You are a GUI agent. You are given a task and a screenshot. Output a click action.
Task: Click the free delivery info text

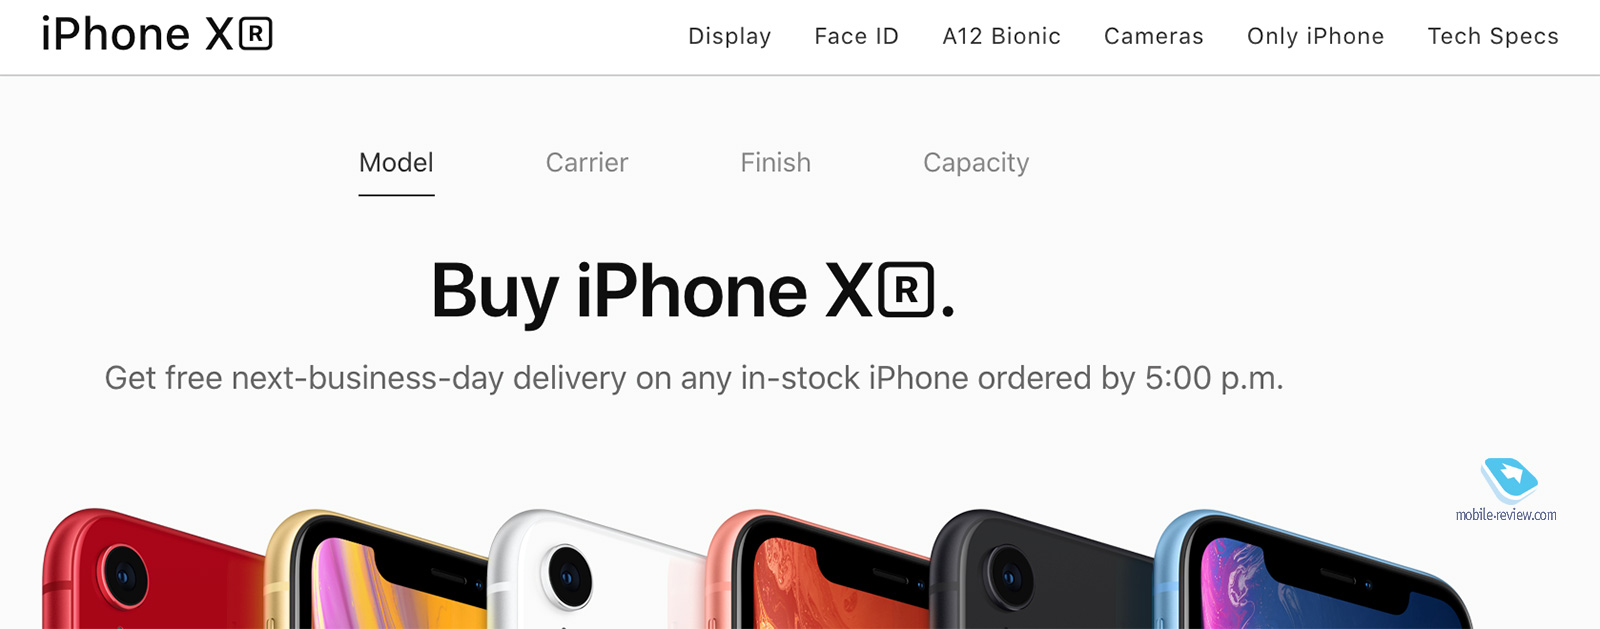click(x=694, y=378)
